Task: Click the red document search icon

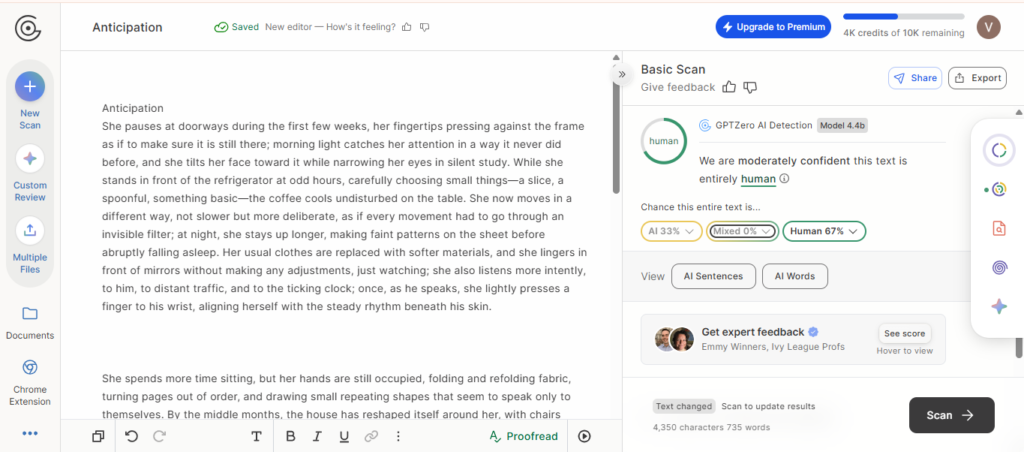Action: point(999,229)
